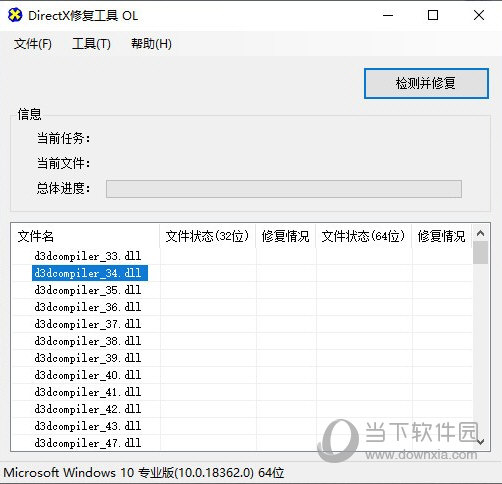This screenshot has width=502, height=484.
Task: Open the 工具(T) menu
Action: coord(91,44)
